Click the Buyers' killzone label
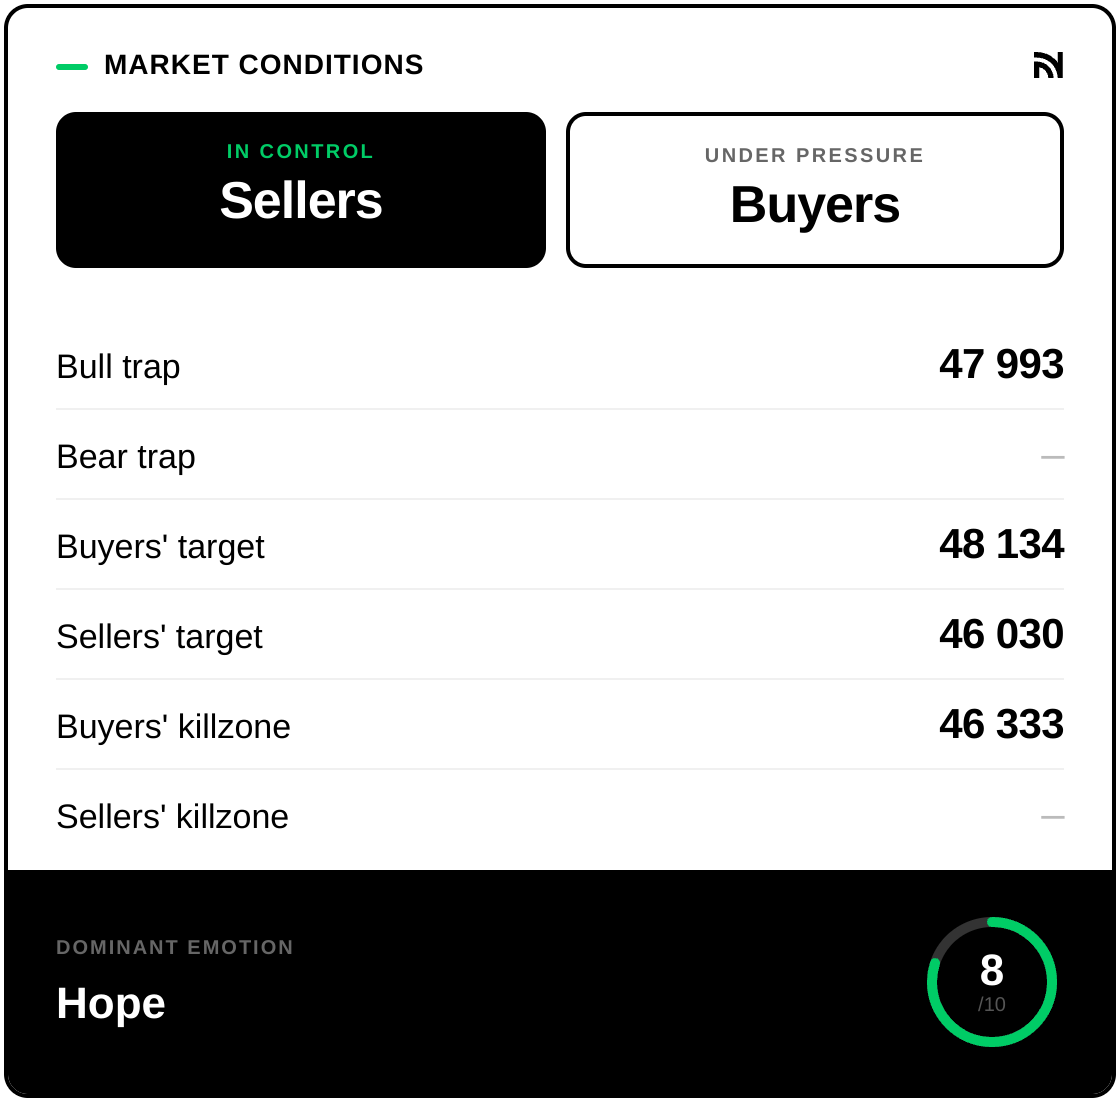Image resolution: width=1120 pixels, height=1102 pixels. pos(173,727)
